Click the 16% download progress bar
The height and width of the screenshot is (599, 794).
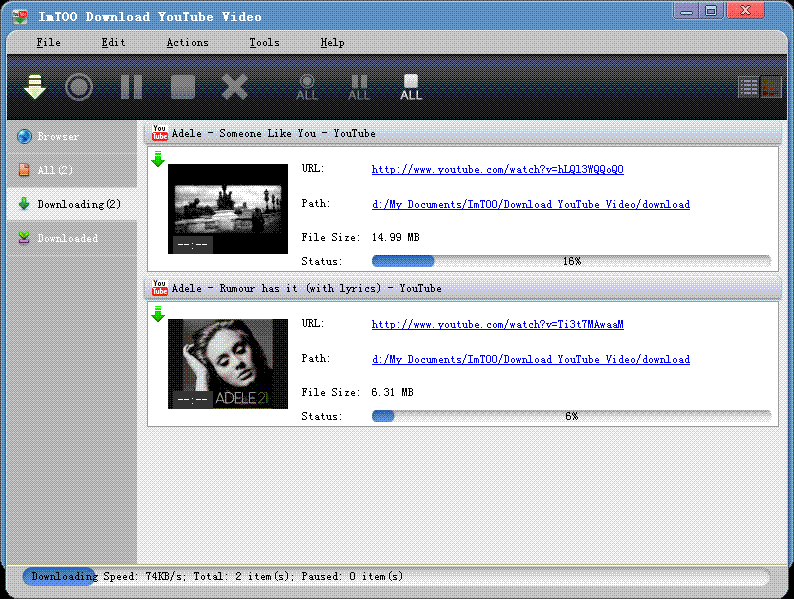click(571, 261)
